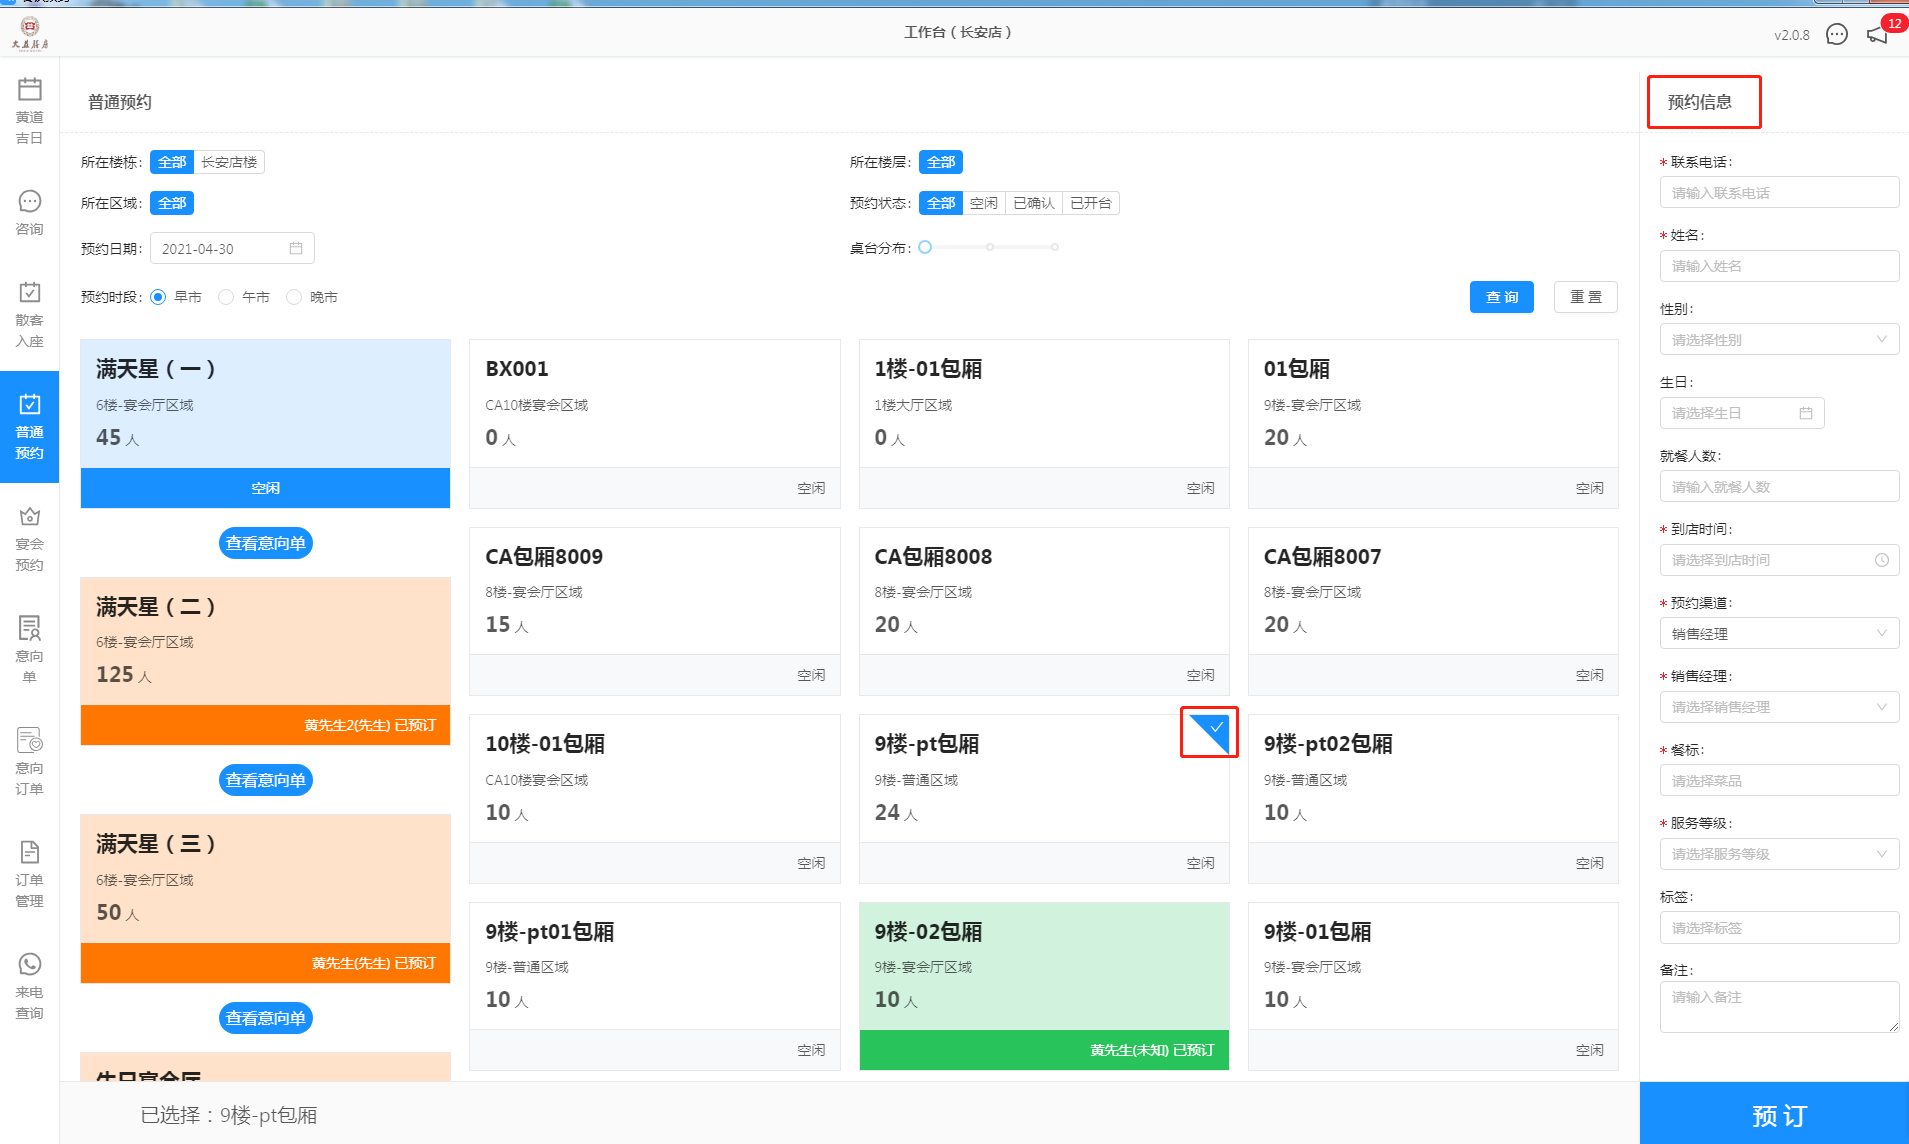Open 散客入座 in the sidebar
This screenshot has width=1909, height=1144.
coord(30,314)
